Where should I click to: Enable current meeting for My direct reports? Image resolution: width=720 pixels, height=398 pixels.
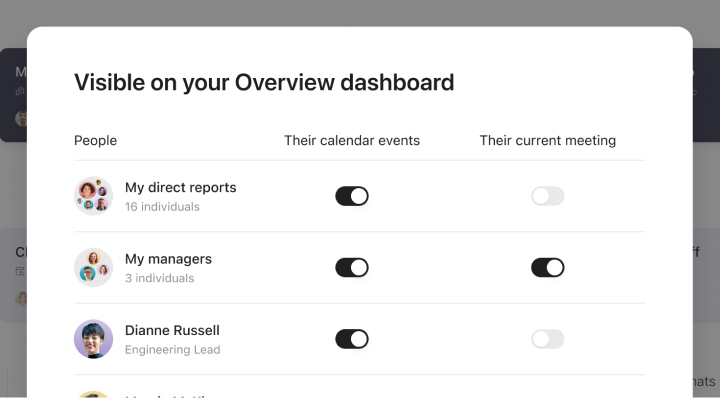pos(547,196)
